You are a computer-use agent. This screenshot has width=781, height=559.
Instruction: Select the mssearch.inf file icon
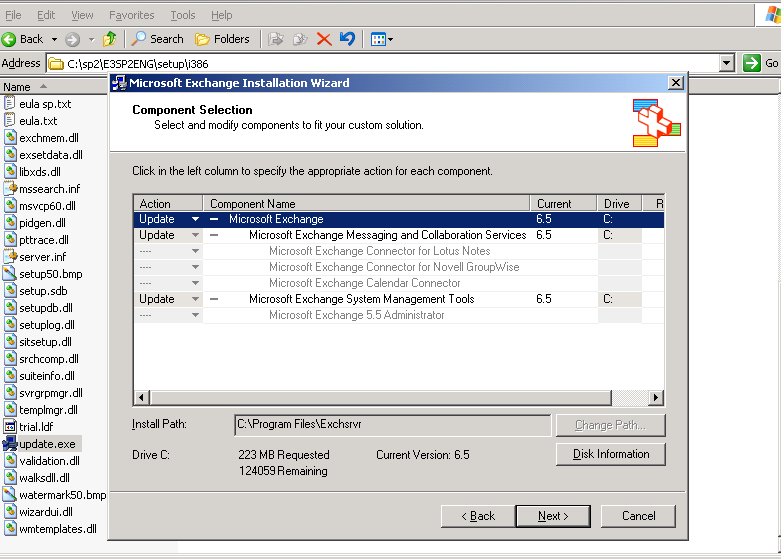coord(10,188)
